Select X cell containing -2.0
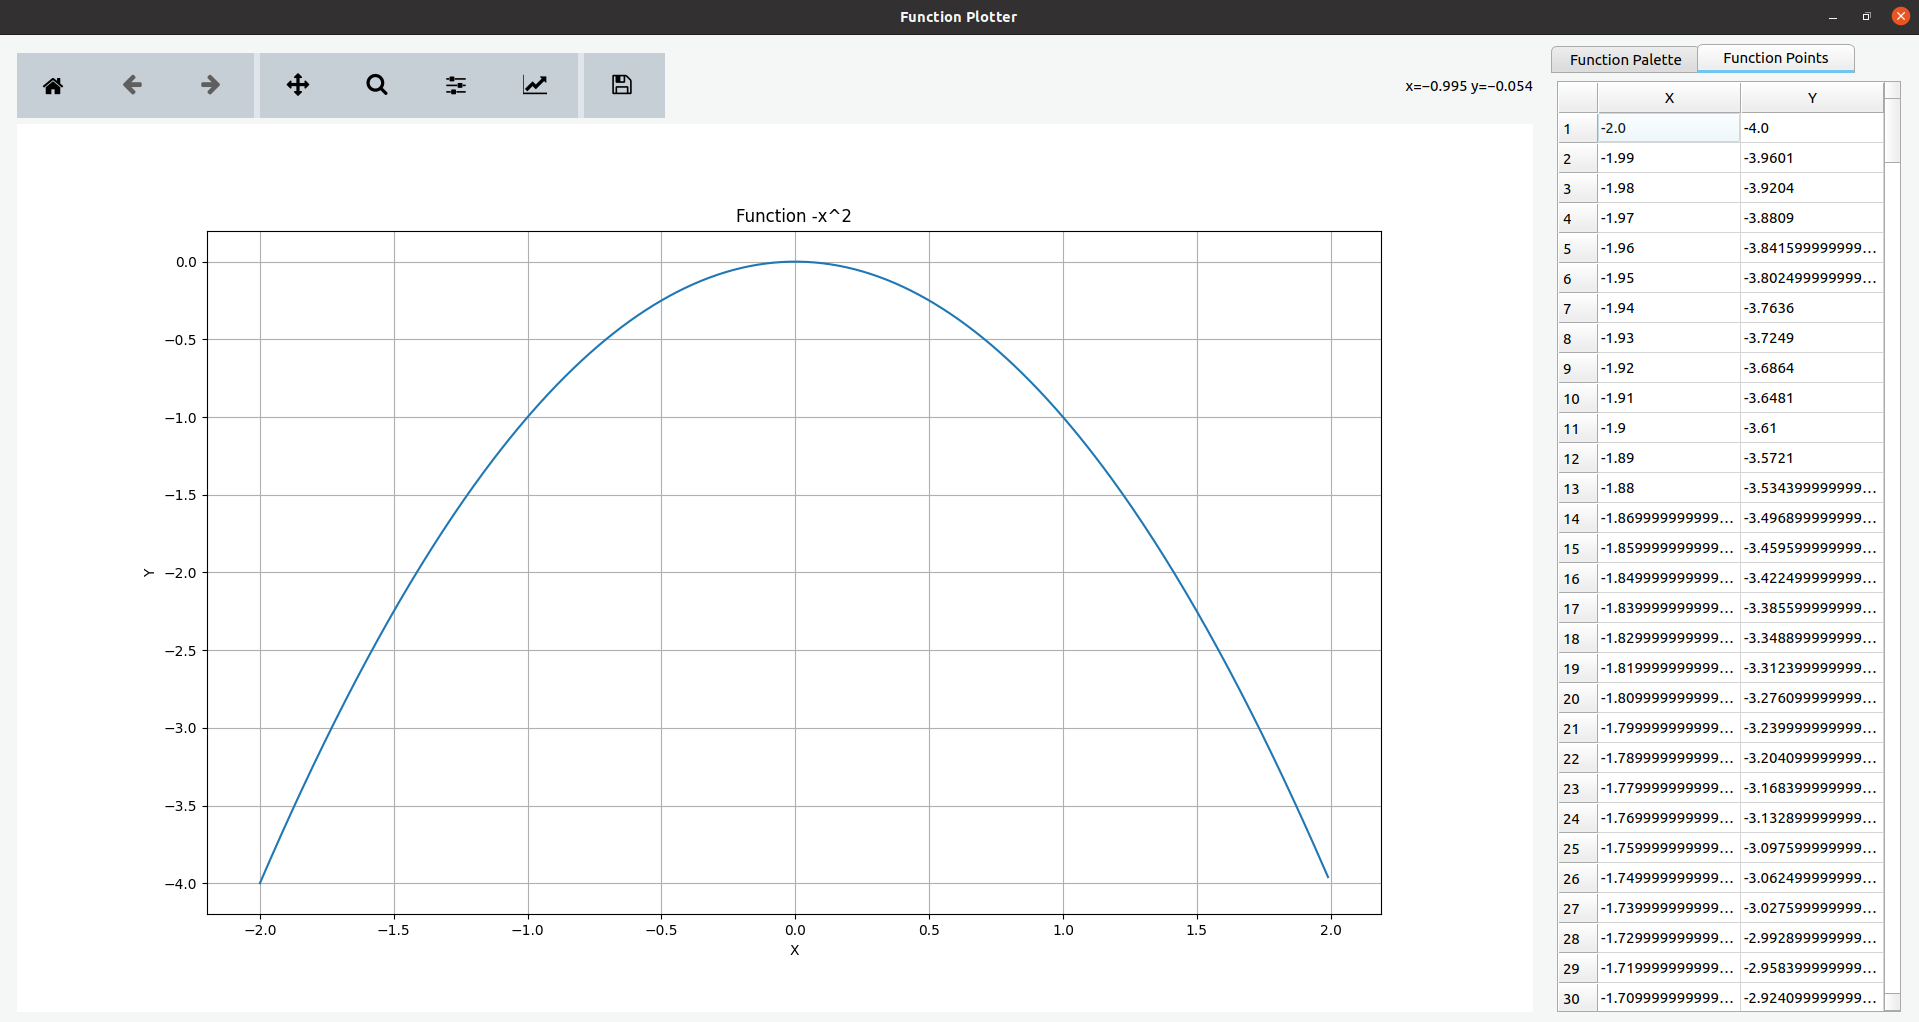The image size is (1919, 1022). pos(1669,128)
